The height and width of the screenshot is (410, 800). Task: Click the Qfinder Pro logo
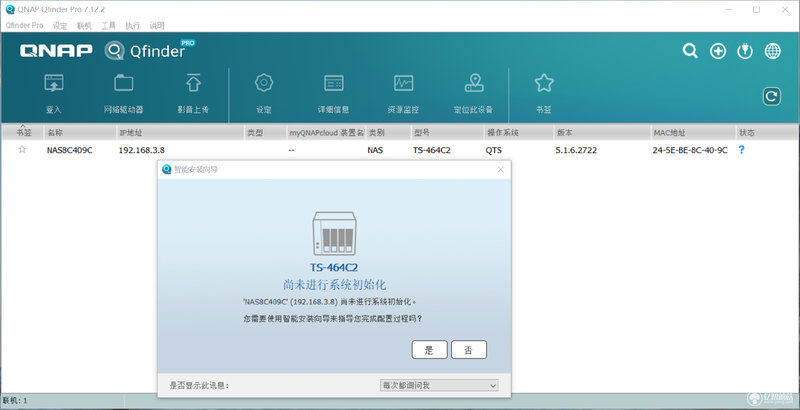coord(150,50)
